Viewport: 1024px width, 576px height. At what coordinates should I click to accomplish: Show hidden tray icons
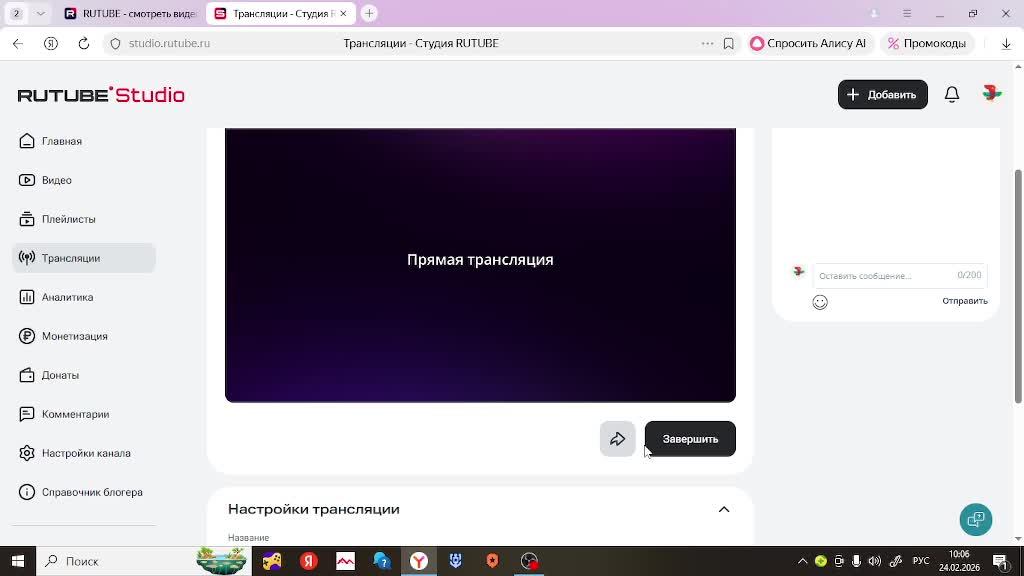[803, 561]
